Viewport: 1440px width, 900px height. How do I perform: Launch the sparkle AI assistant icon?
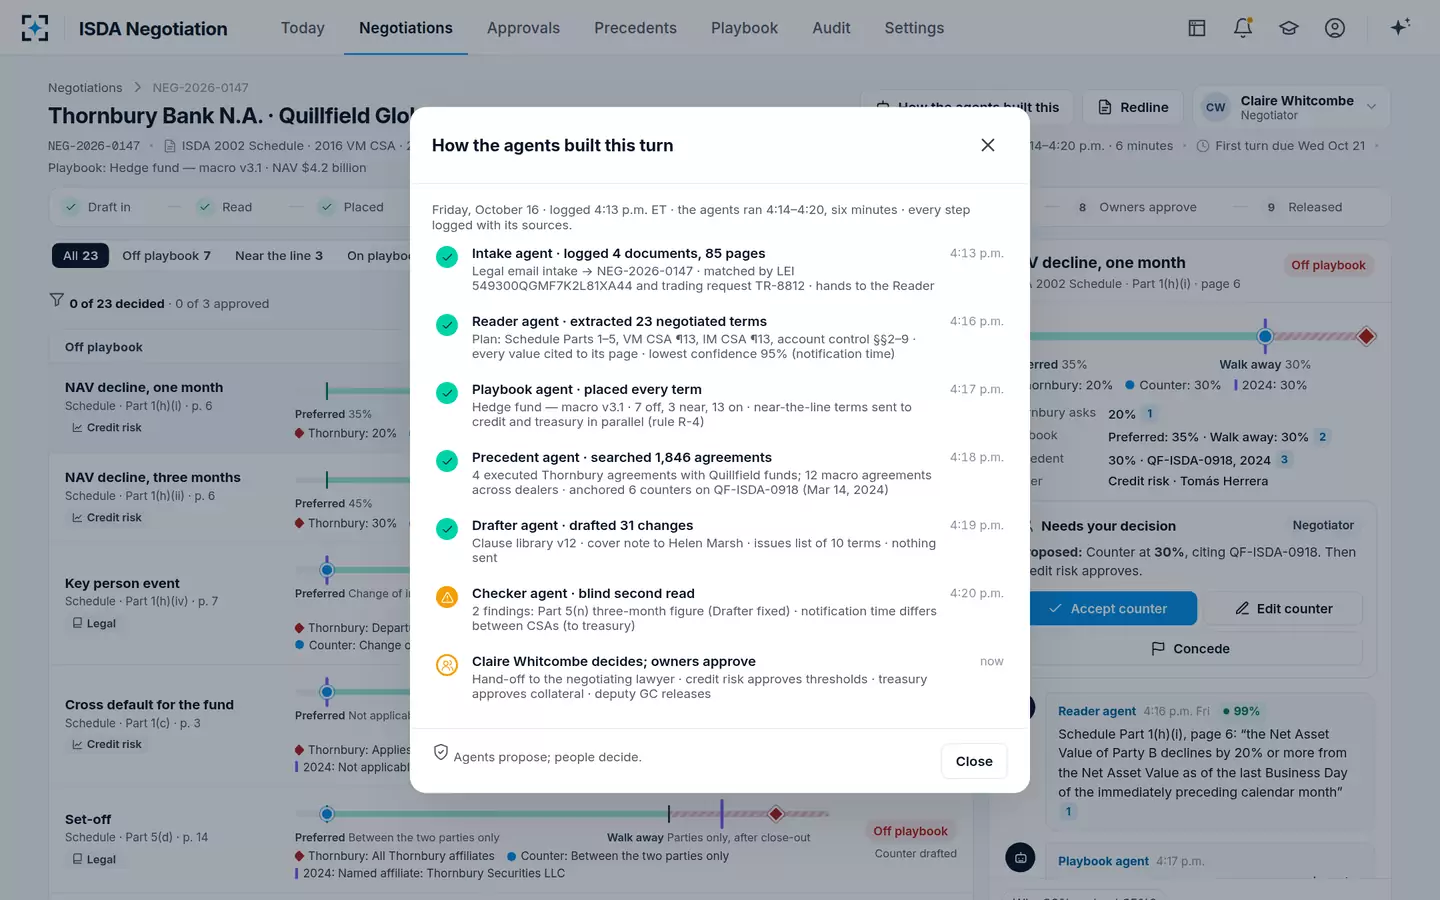point(1400,27)
